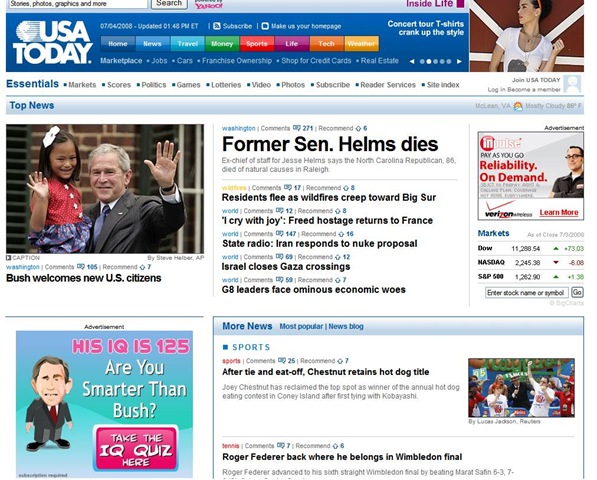Viewport: 597px width, 480px height.
Task: Click Go button next to stock symbol field
Action: tap(577, 292)
